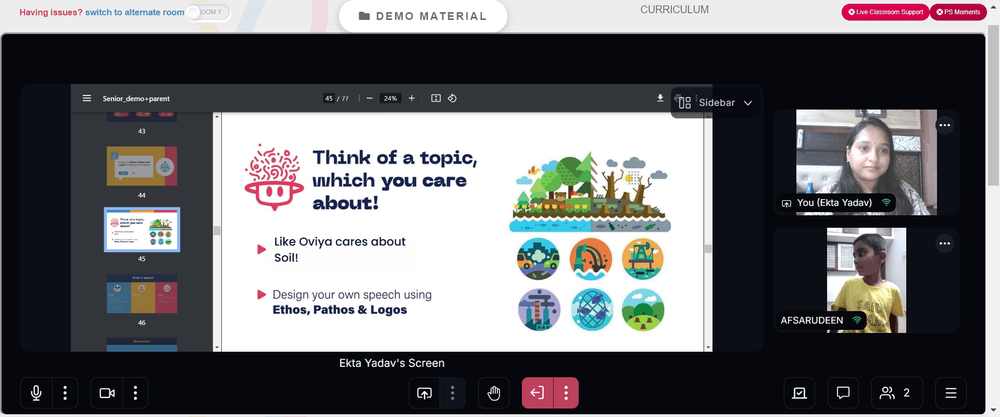Zoom in on the PDF with plus

(x=411, y=98)
